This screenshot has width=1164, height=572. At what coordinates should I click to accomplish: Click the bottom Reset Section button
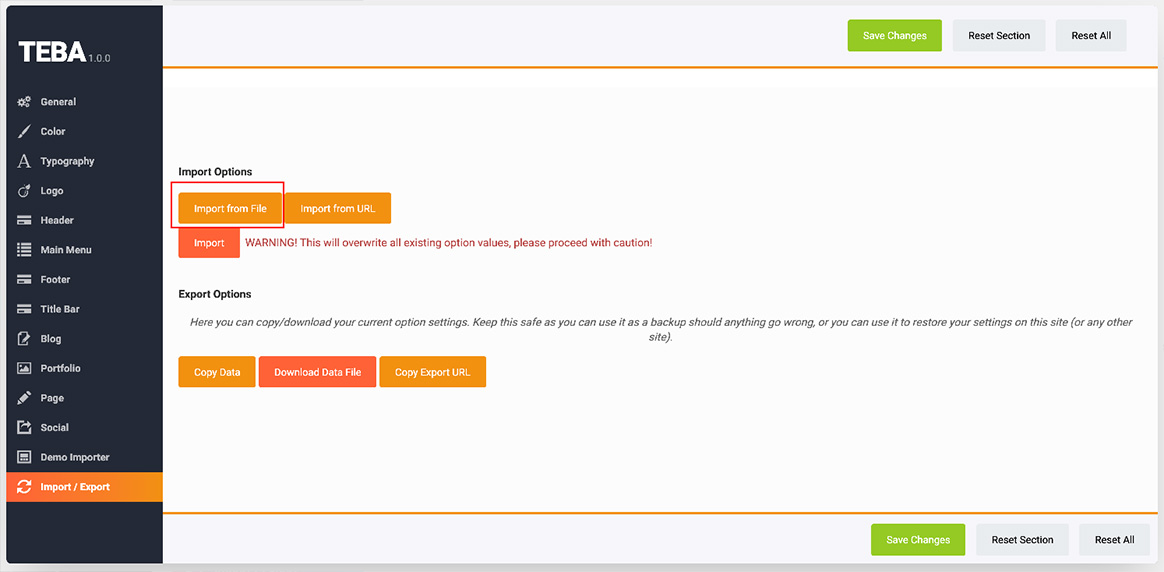coord(1022,539)
